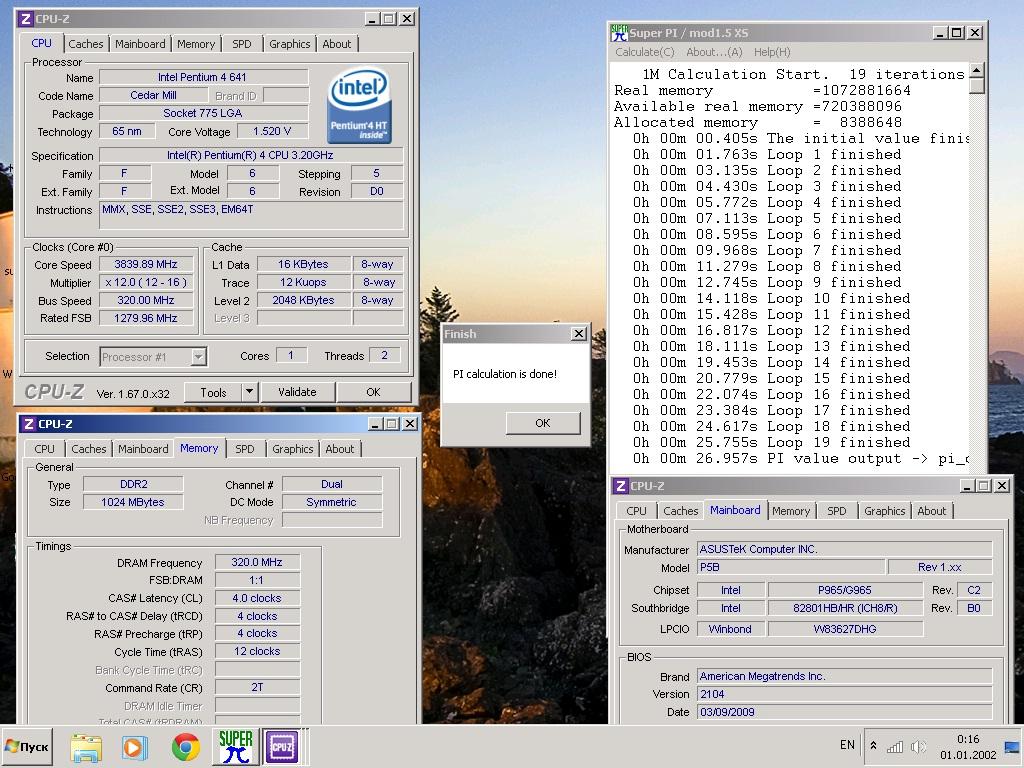
Task: Click the motherboard model P5B field
Action: (790, 567)
